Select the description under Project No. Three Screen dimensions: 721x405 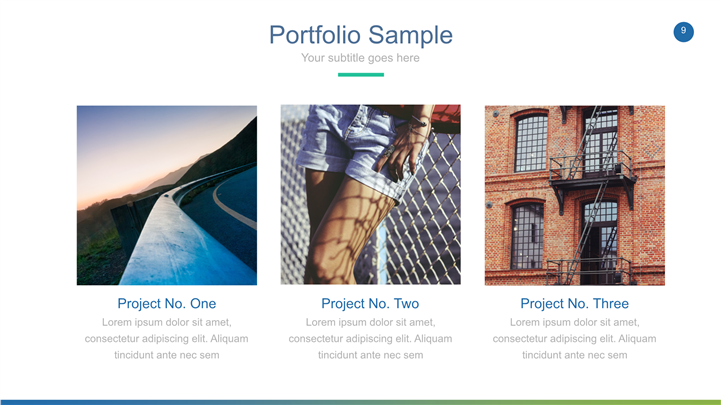click(574, 338)
